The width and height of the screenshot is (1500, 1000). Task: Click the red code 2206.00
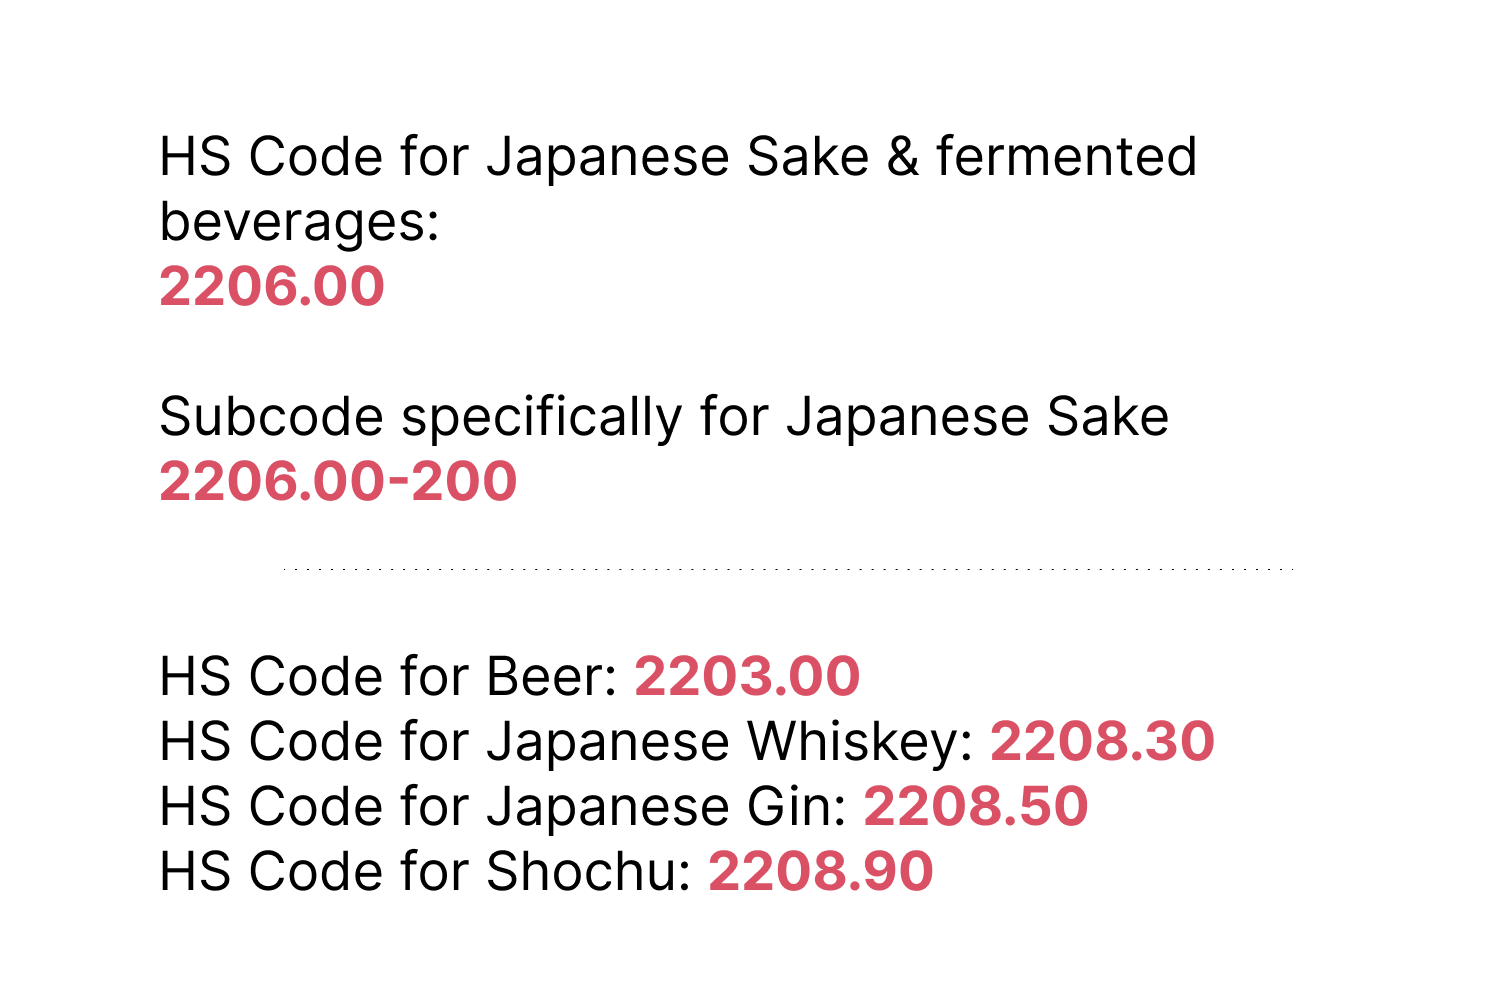point(272,287)
